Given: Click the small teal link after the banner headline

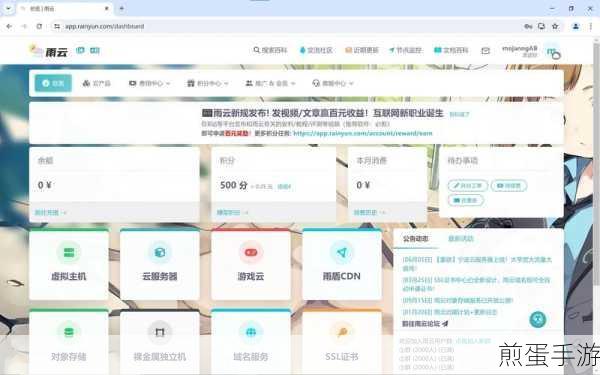Looking at the screenshot, I should [x=459, y=114].
